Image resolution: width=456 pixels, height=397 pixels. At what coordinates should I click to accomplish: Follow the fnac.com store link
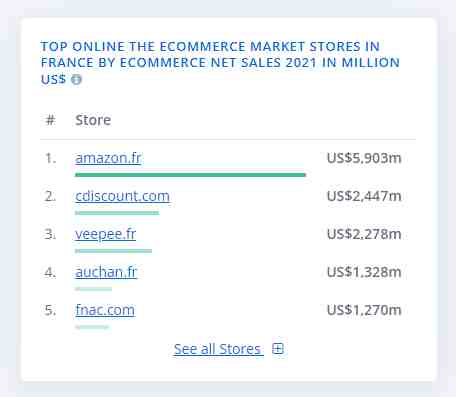coord(105,310)
